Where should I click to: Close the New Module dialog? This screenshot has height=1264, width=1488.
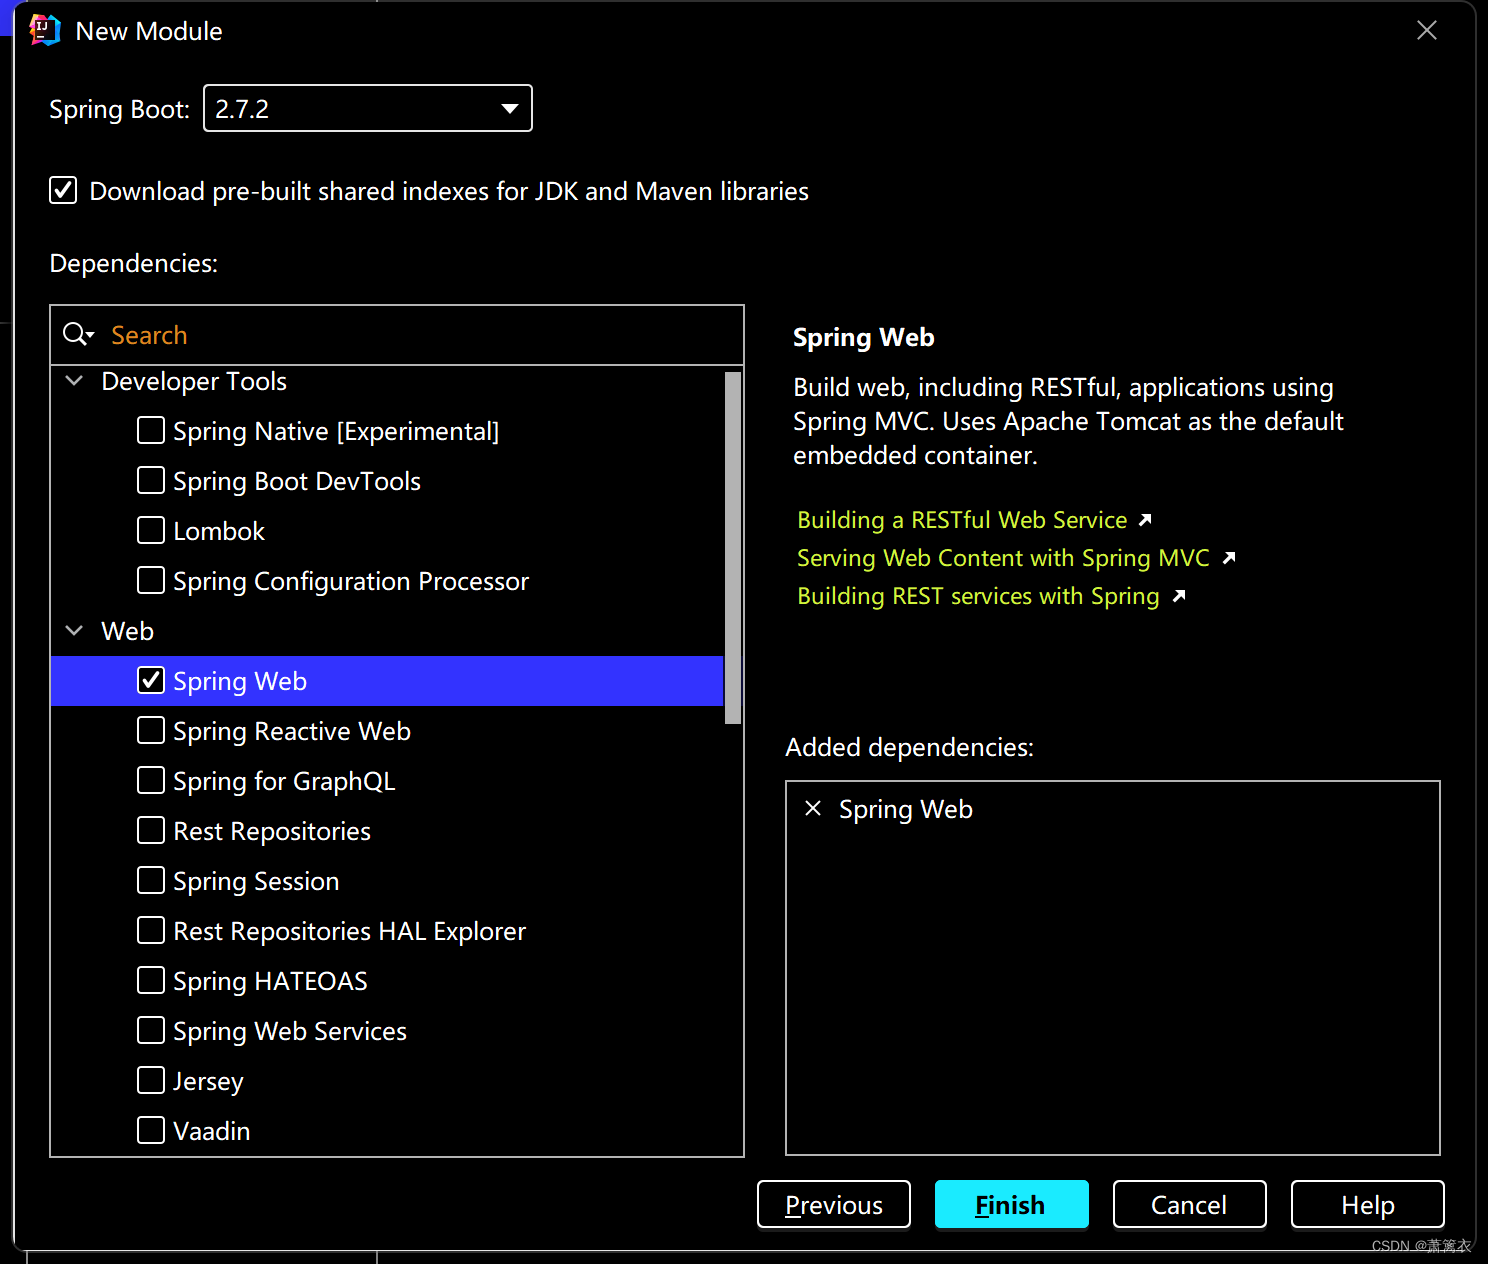click(1427, 30)
